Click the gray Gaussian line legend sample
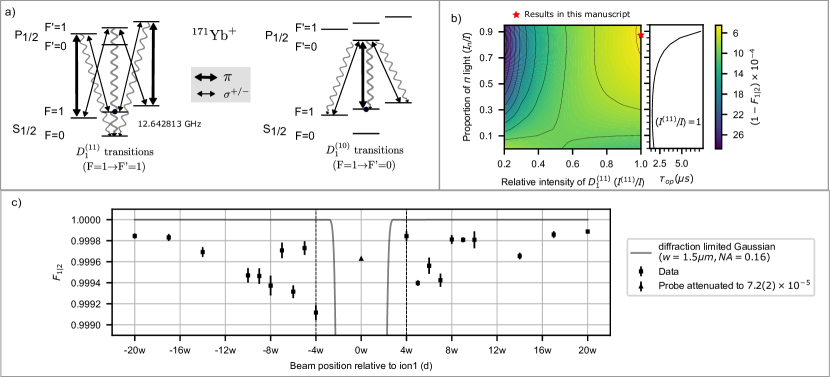The image size is (830, 377). (641, 252)
